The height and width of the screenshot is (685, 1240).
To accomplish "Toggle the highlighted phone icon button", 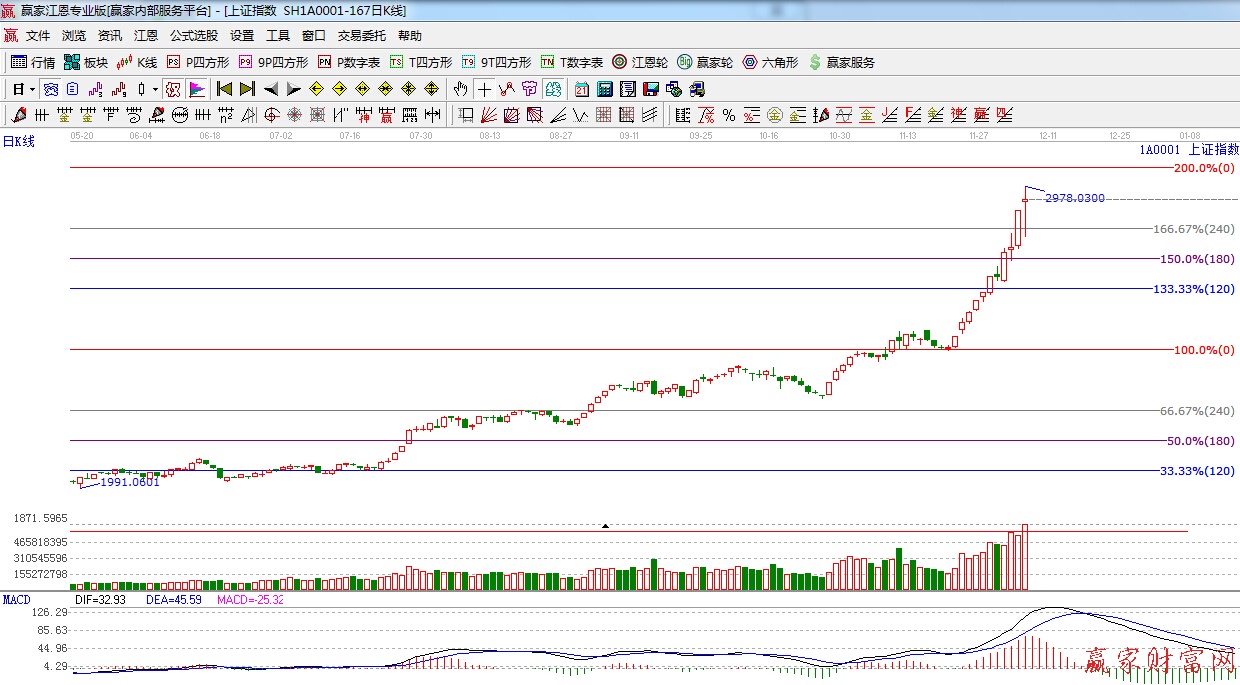I will pyautogui.click(x=50, y=89).
